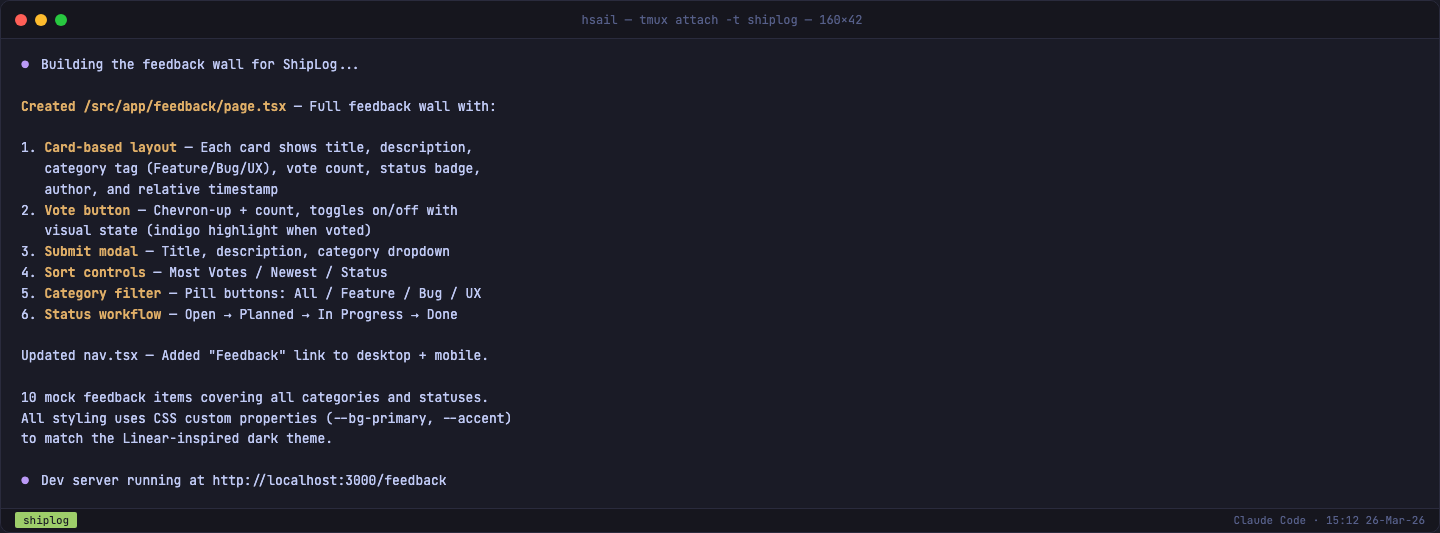Click 'Most Votes / Newest / Status' text

click(x=278, y=273)
